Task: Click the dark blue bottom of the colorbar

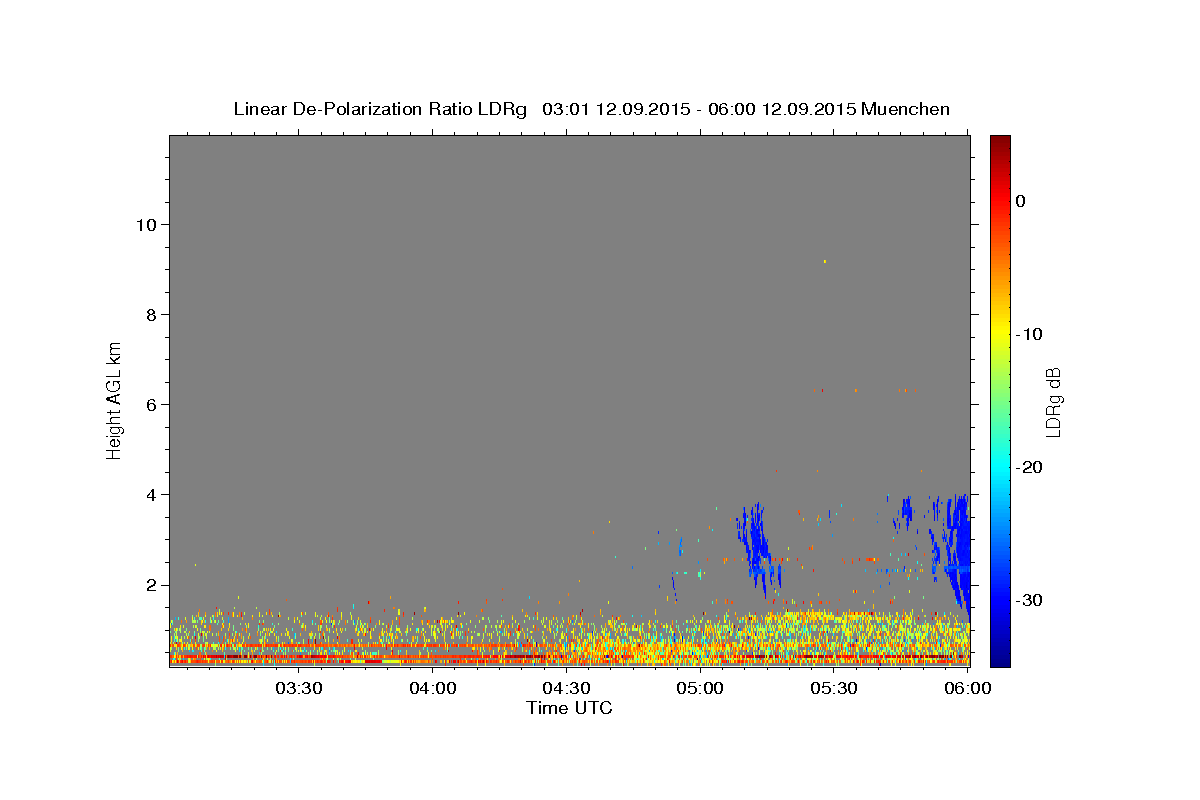Action: (x=1000, y=658)
